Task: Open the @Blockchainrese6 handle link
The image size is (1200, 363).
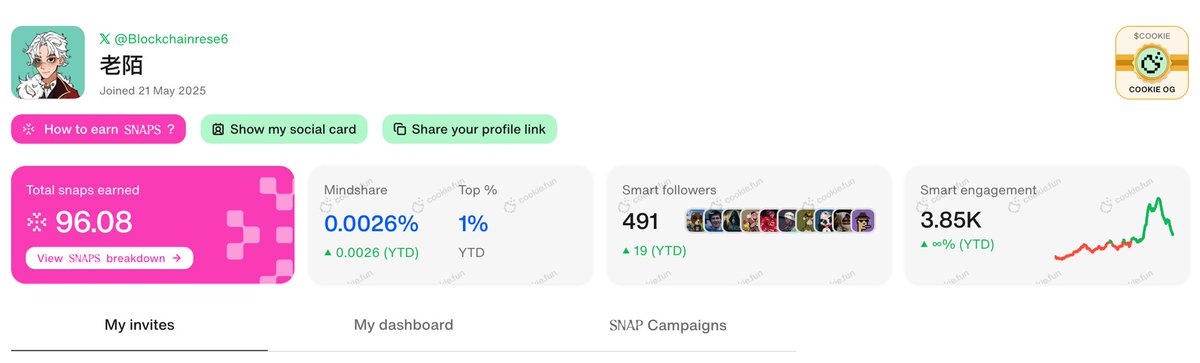Action: click(x=172, y=39)
